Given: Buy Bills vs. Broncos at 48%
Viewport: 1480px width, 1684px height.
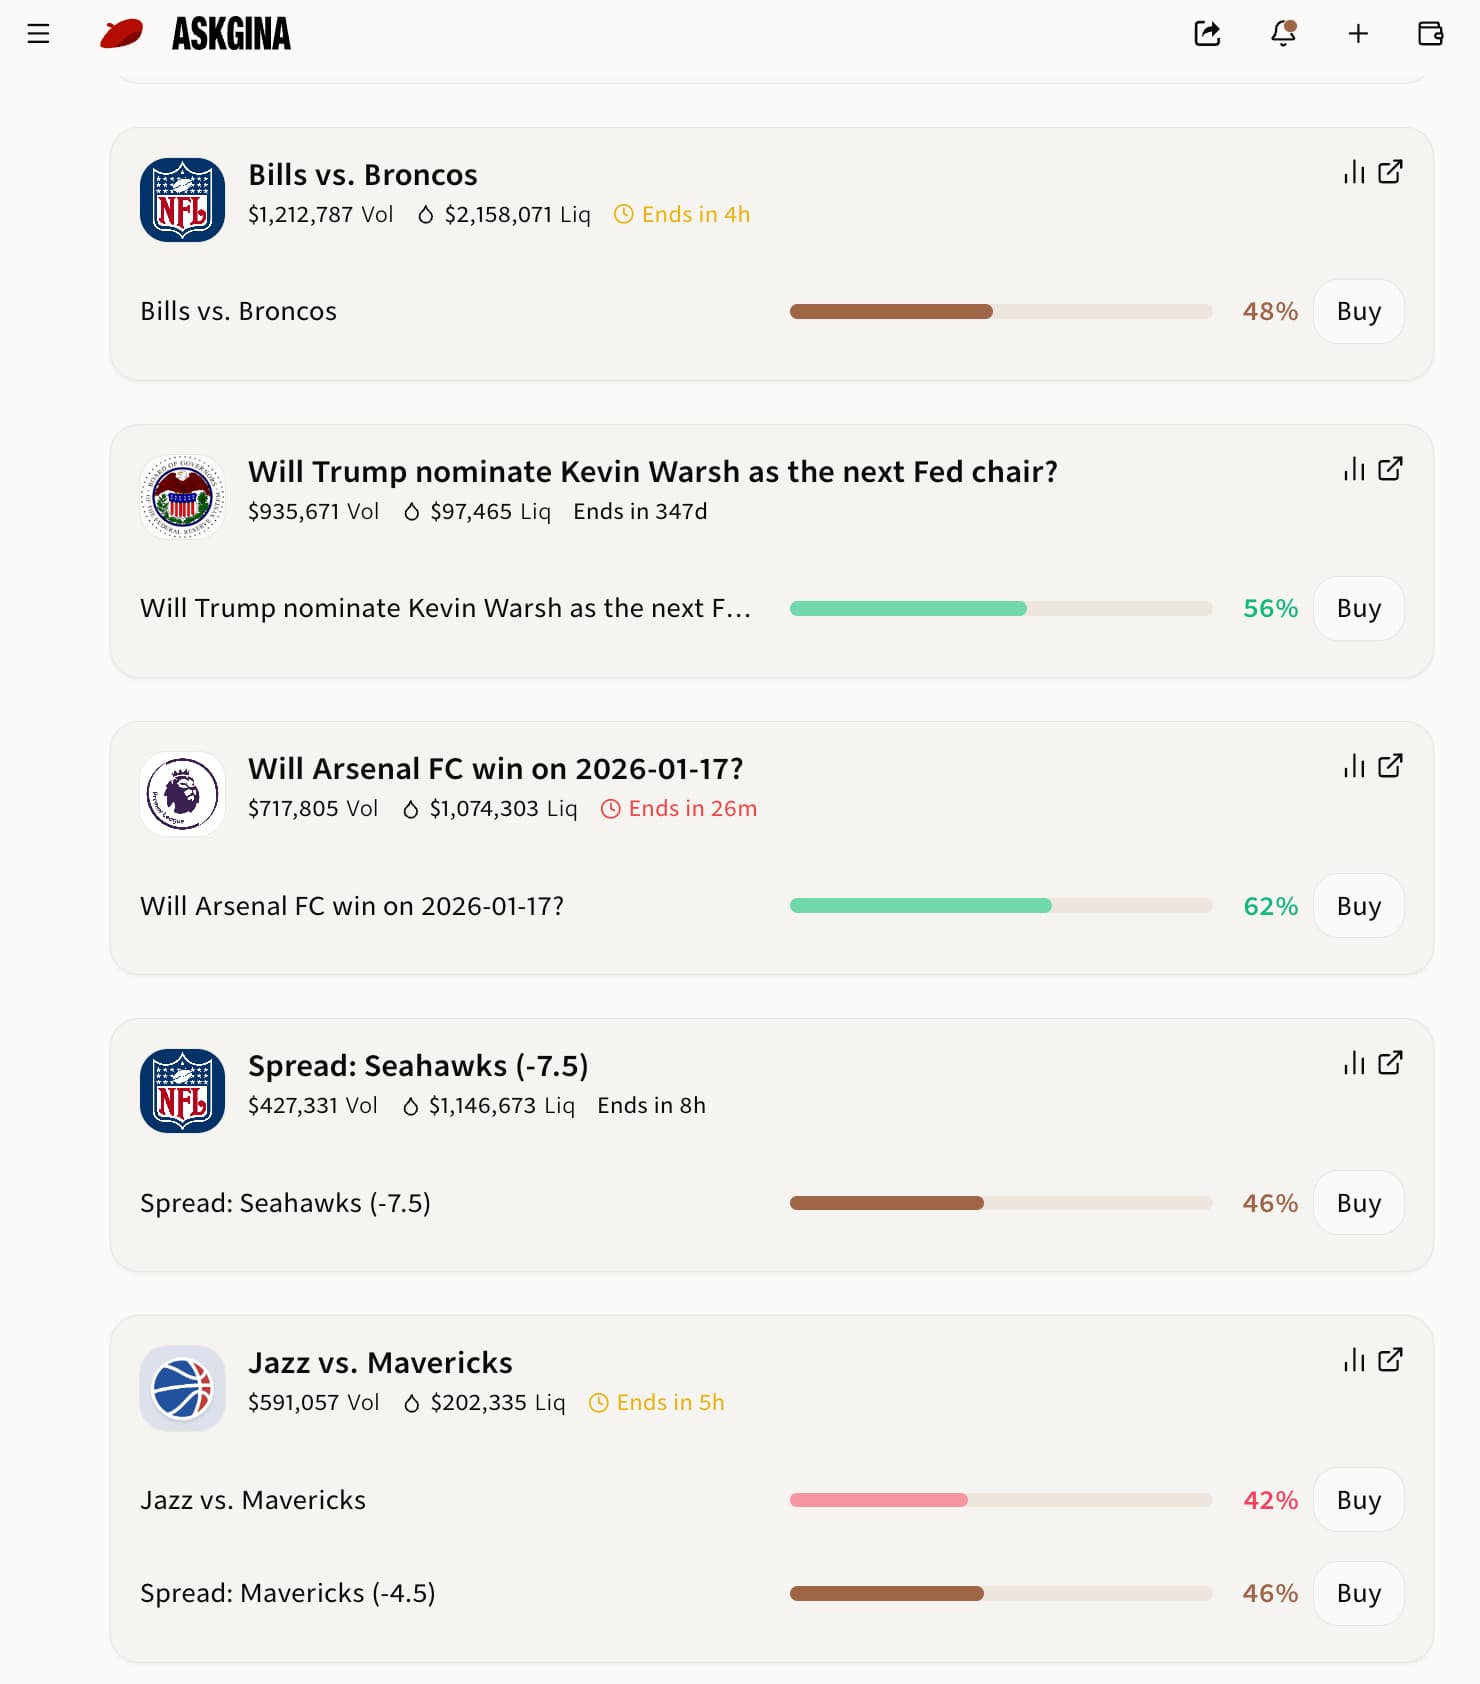Looking at the screenshot, I should tap(1358, 311).
